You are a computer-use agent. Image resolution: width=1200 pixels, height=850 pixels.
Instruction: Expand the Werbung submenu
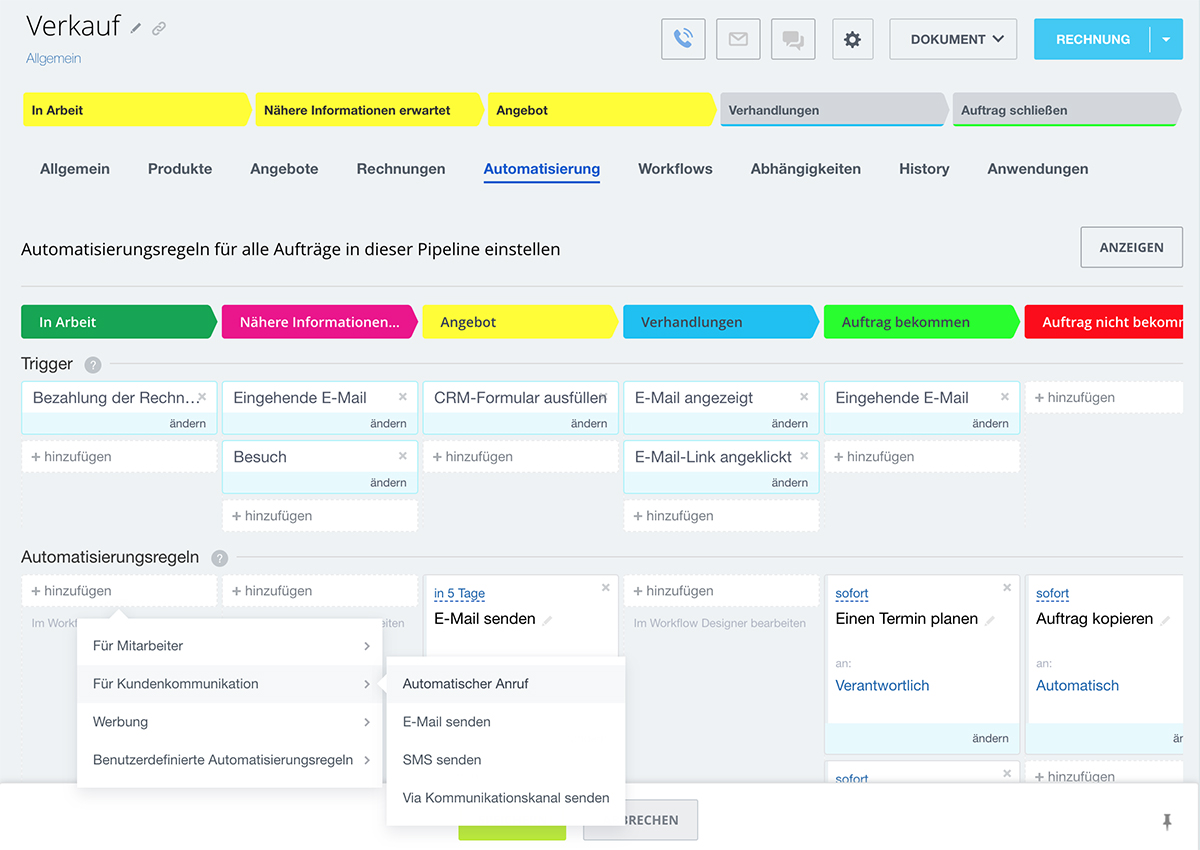click(230, 722)
